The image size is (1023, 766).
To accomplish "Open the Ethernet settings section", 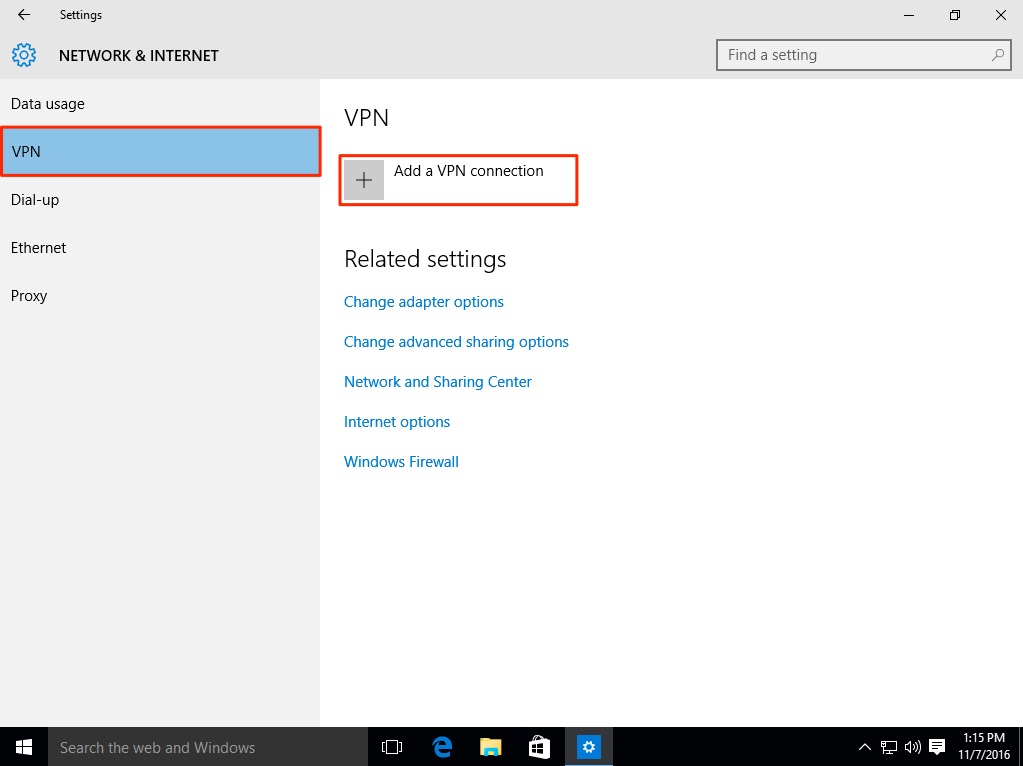I will point(39,248).
